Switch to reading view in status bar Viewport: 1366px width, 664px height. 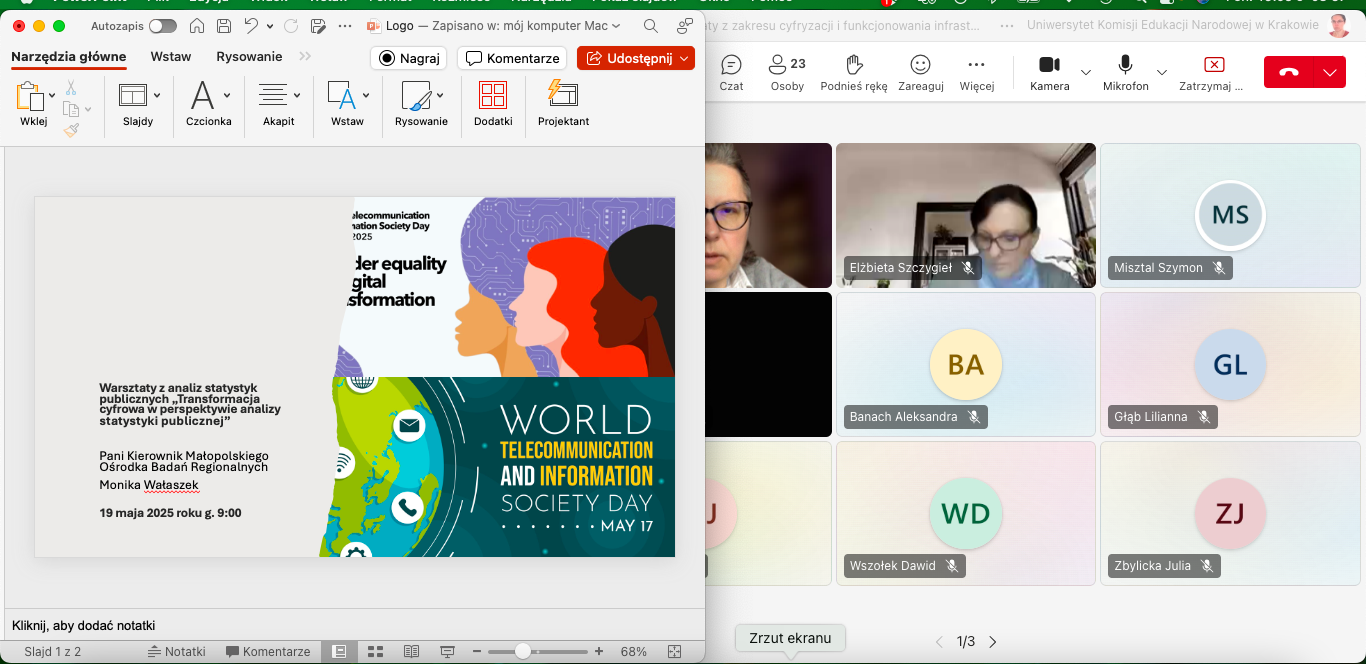tap(411, 651)
